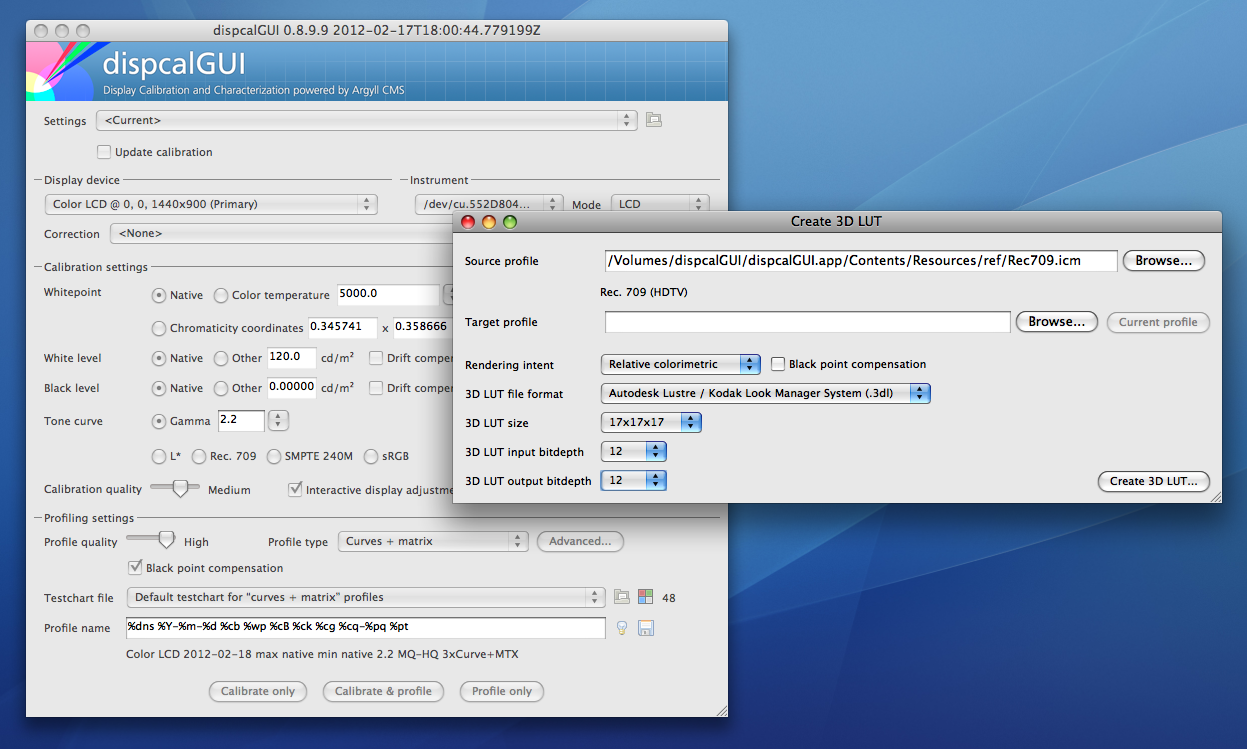Click the Color temperature 5000.0 field
Viewport: 1247px width, 749px height.
click(388, 295)
